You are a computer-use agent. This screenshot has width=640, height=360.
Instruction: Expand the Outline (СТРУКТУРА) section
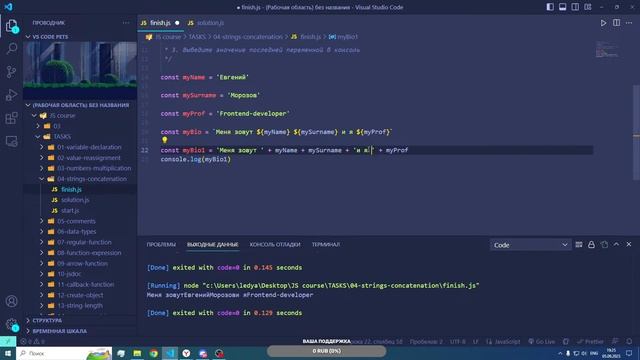pyautogui.click(x=80, y=320)
